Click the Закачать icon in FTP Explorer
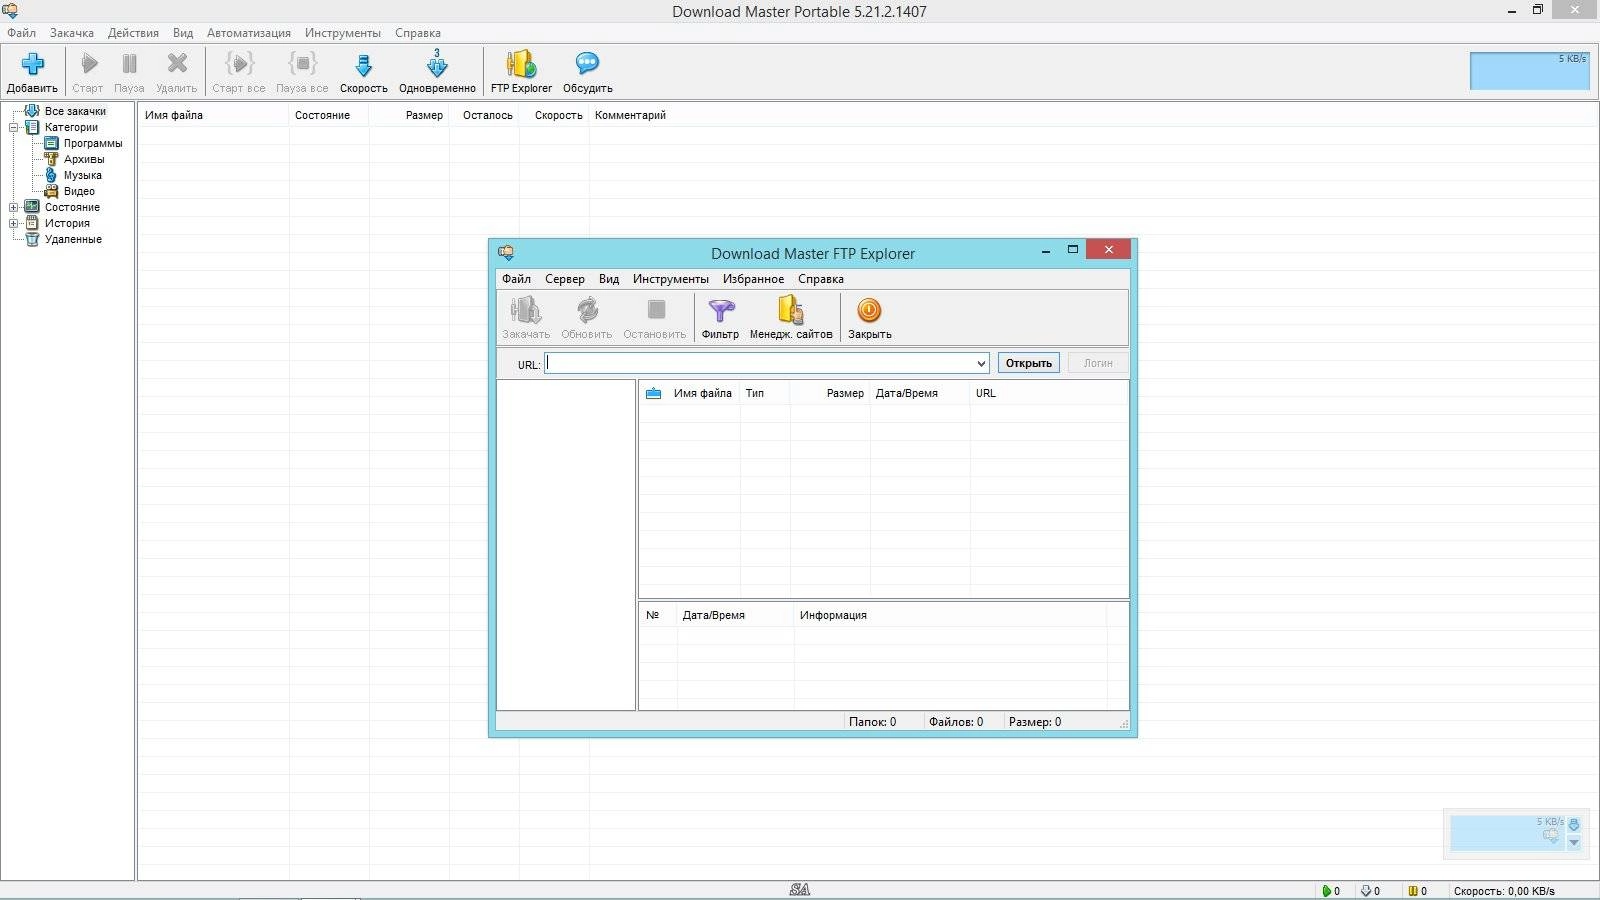This screenshot has height=900, width=1600. click(526, 310)
